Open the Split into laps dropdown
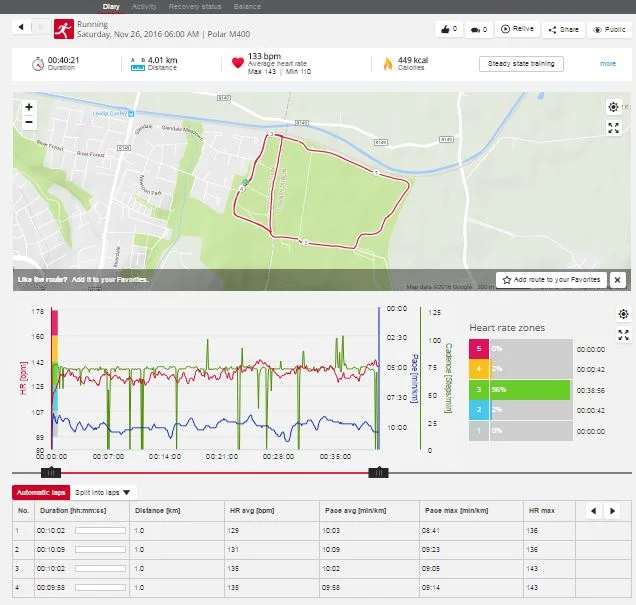This screenshot has height=605, width=636. 104,492
